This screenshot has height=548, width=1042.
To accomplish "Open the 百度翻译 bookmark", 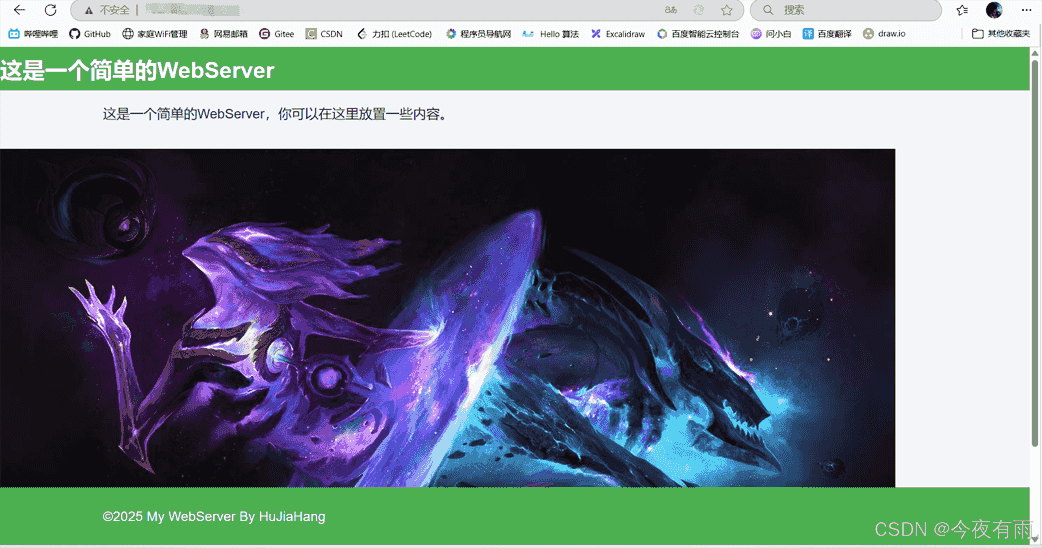I will (827, 34).
